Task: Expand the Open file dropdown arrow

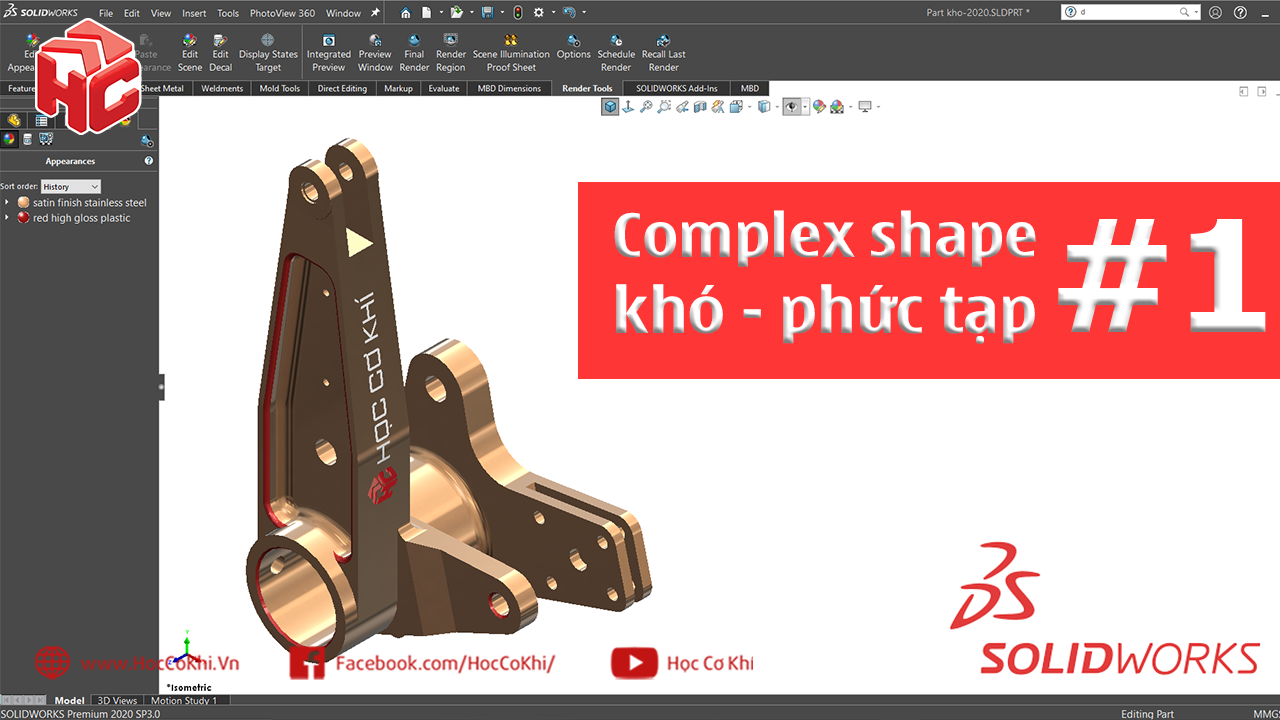Action: click(x=470, y=13)
